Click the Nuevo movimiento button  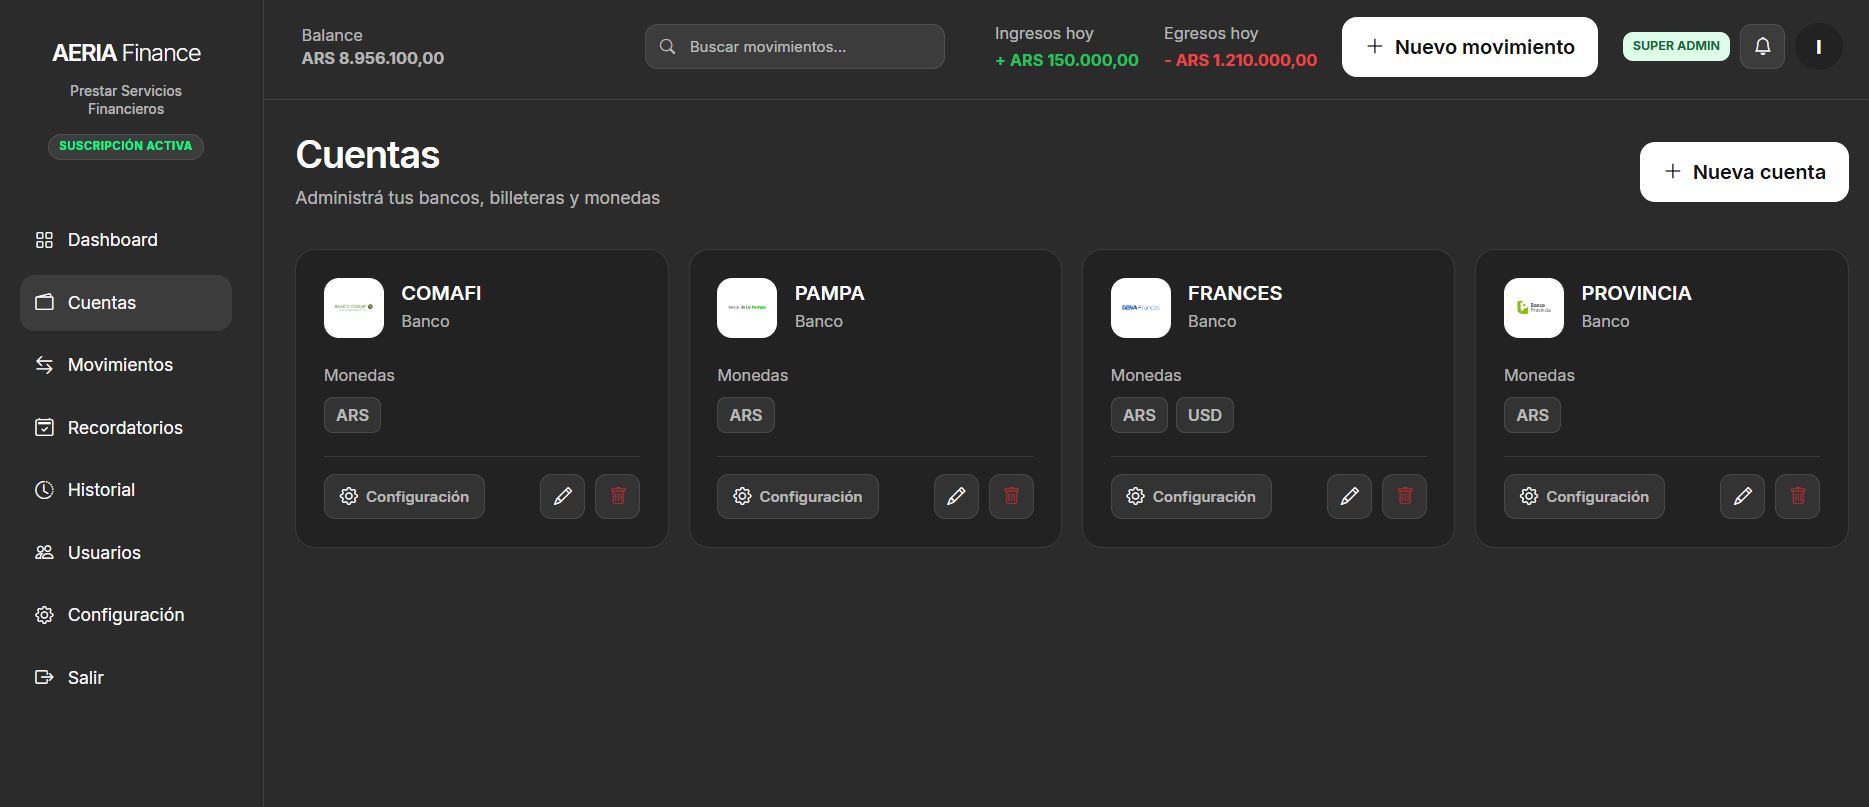tap(1470, 47)
